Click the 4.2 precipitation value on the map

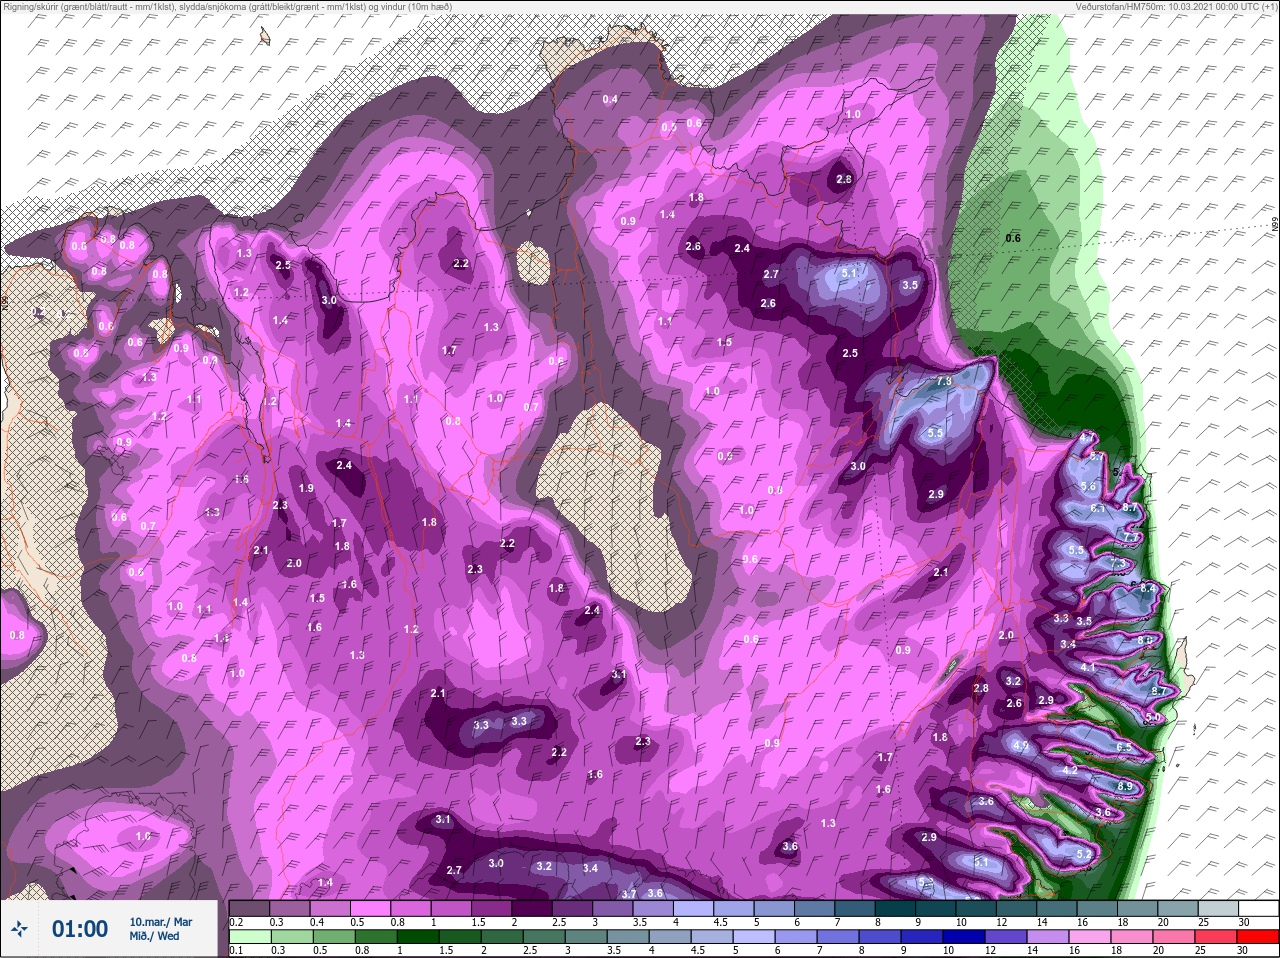(x=1069, y=771)
